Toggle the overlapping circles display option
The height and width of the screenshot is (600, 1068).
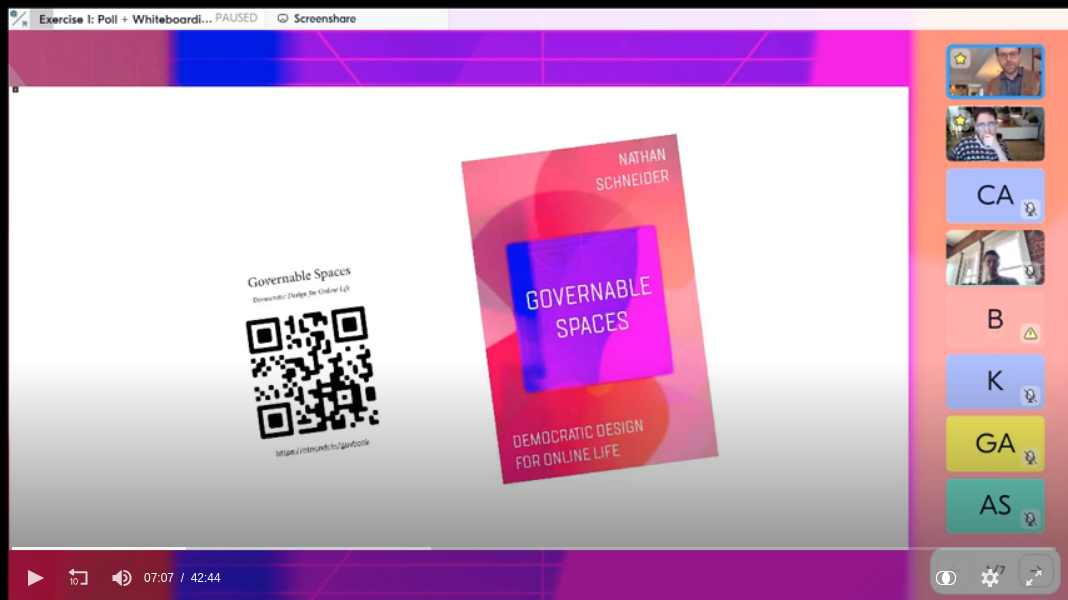[x=945, y=577]
